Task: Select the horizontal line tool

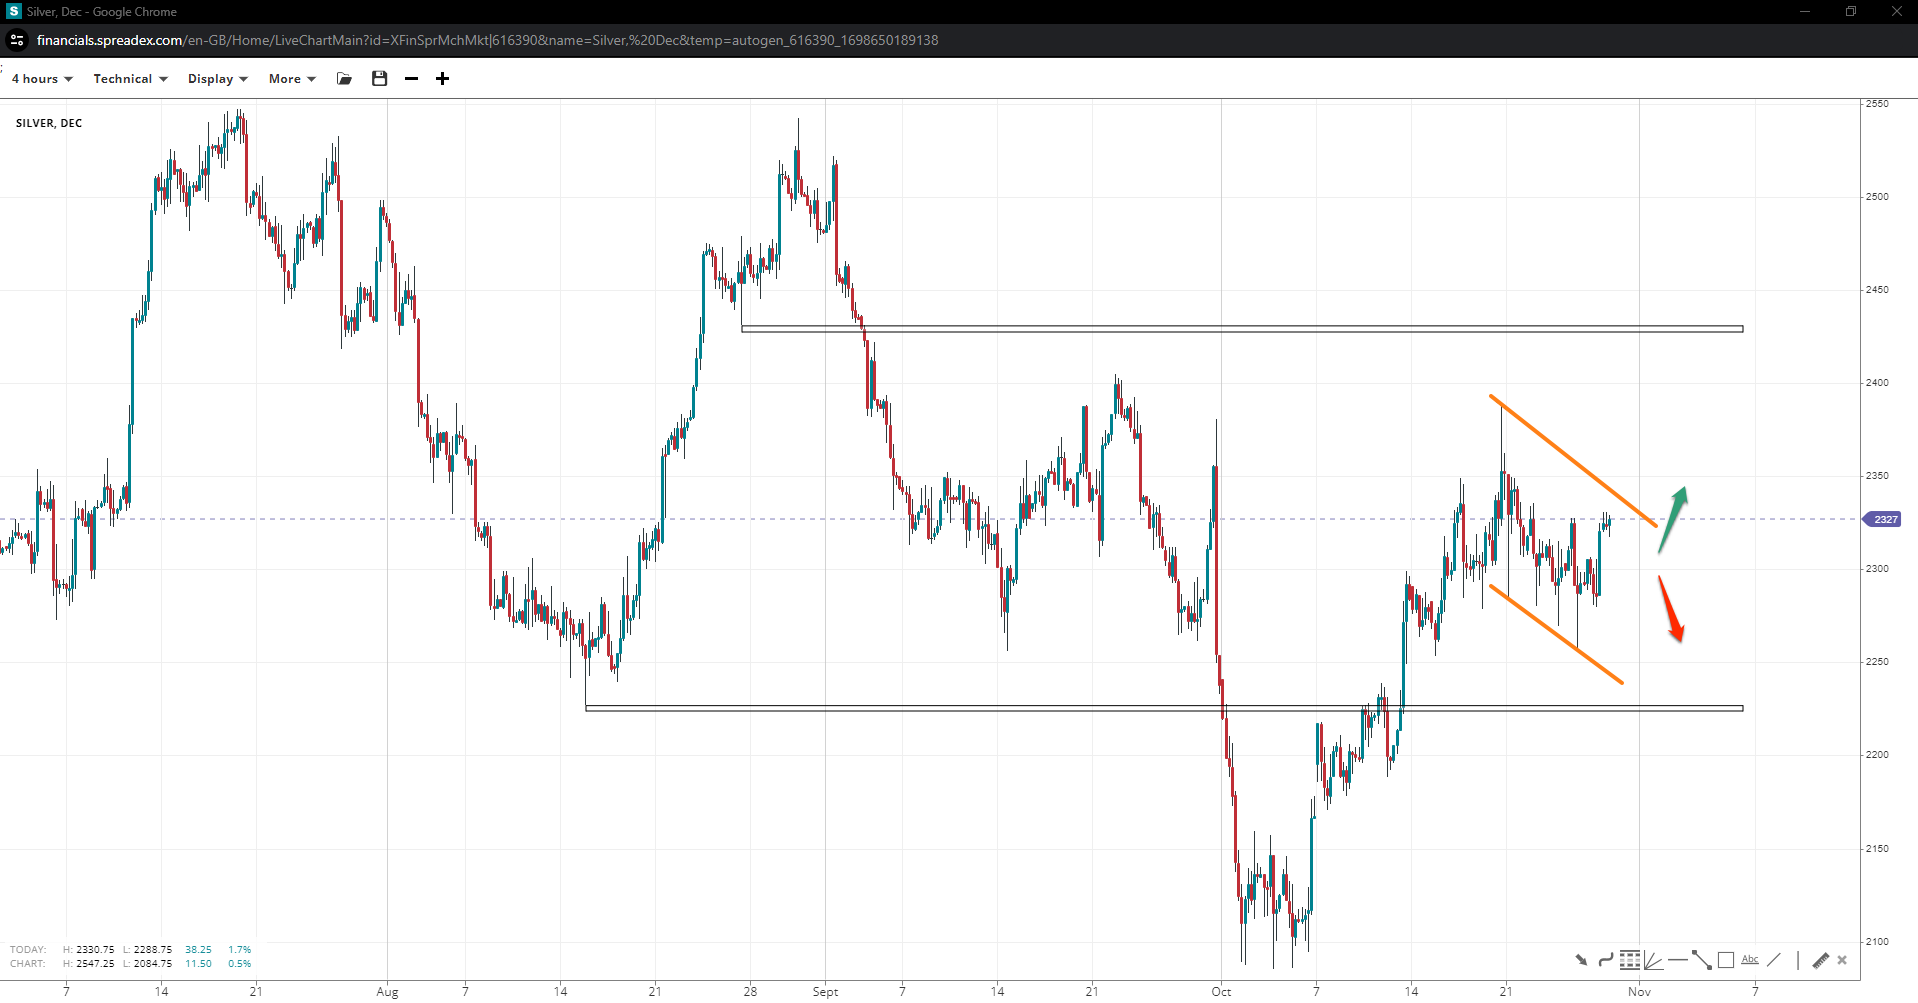Action: click(x=1677, y=960)
